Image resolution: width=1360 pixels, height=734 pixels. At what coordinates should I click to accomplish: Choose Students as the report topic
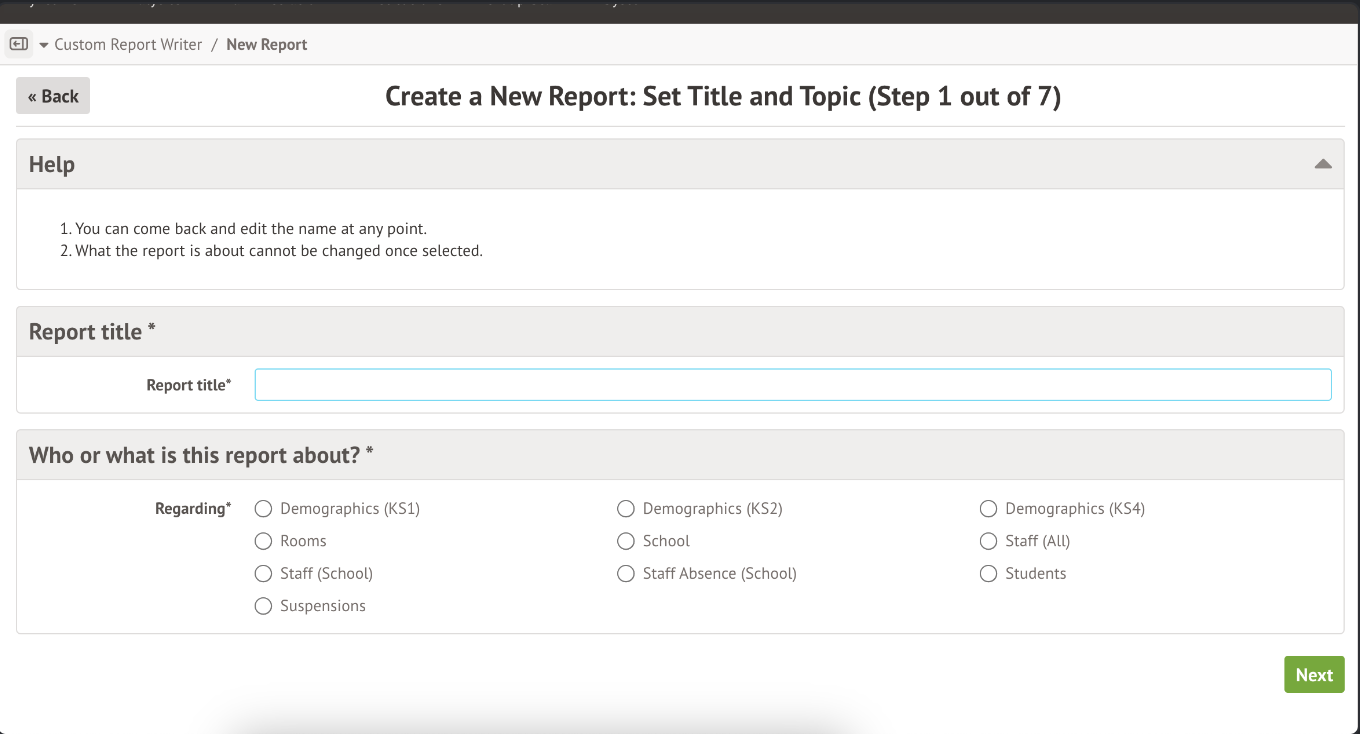point(988,574)
